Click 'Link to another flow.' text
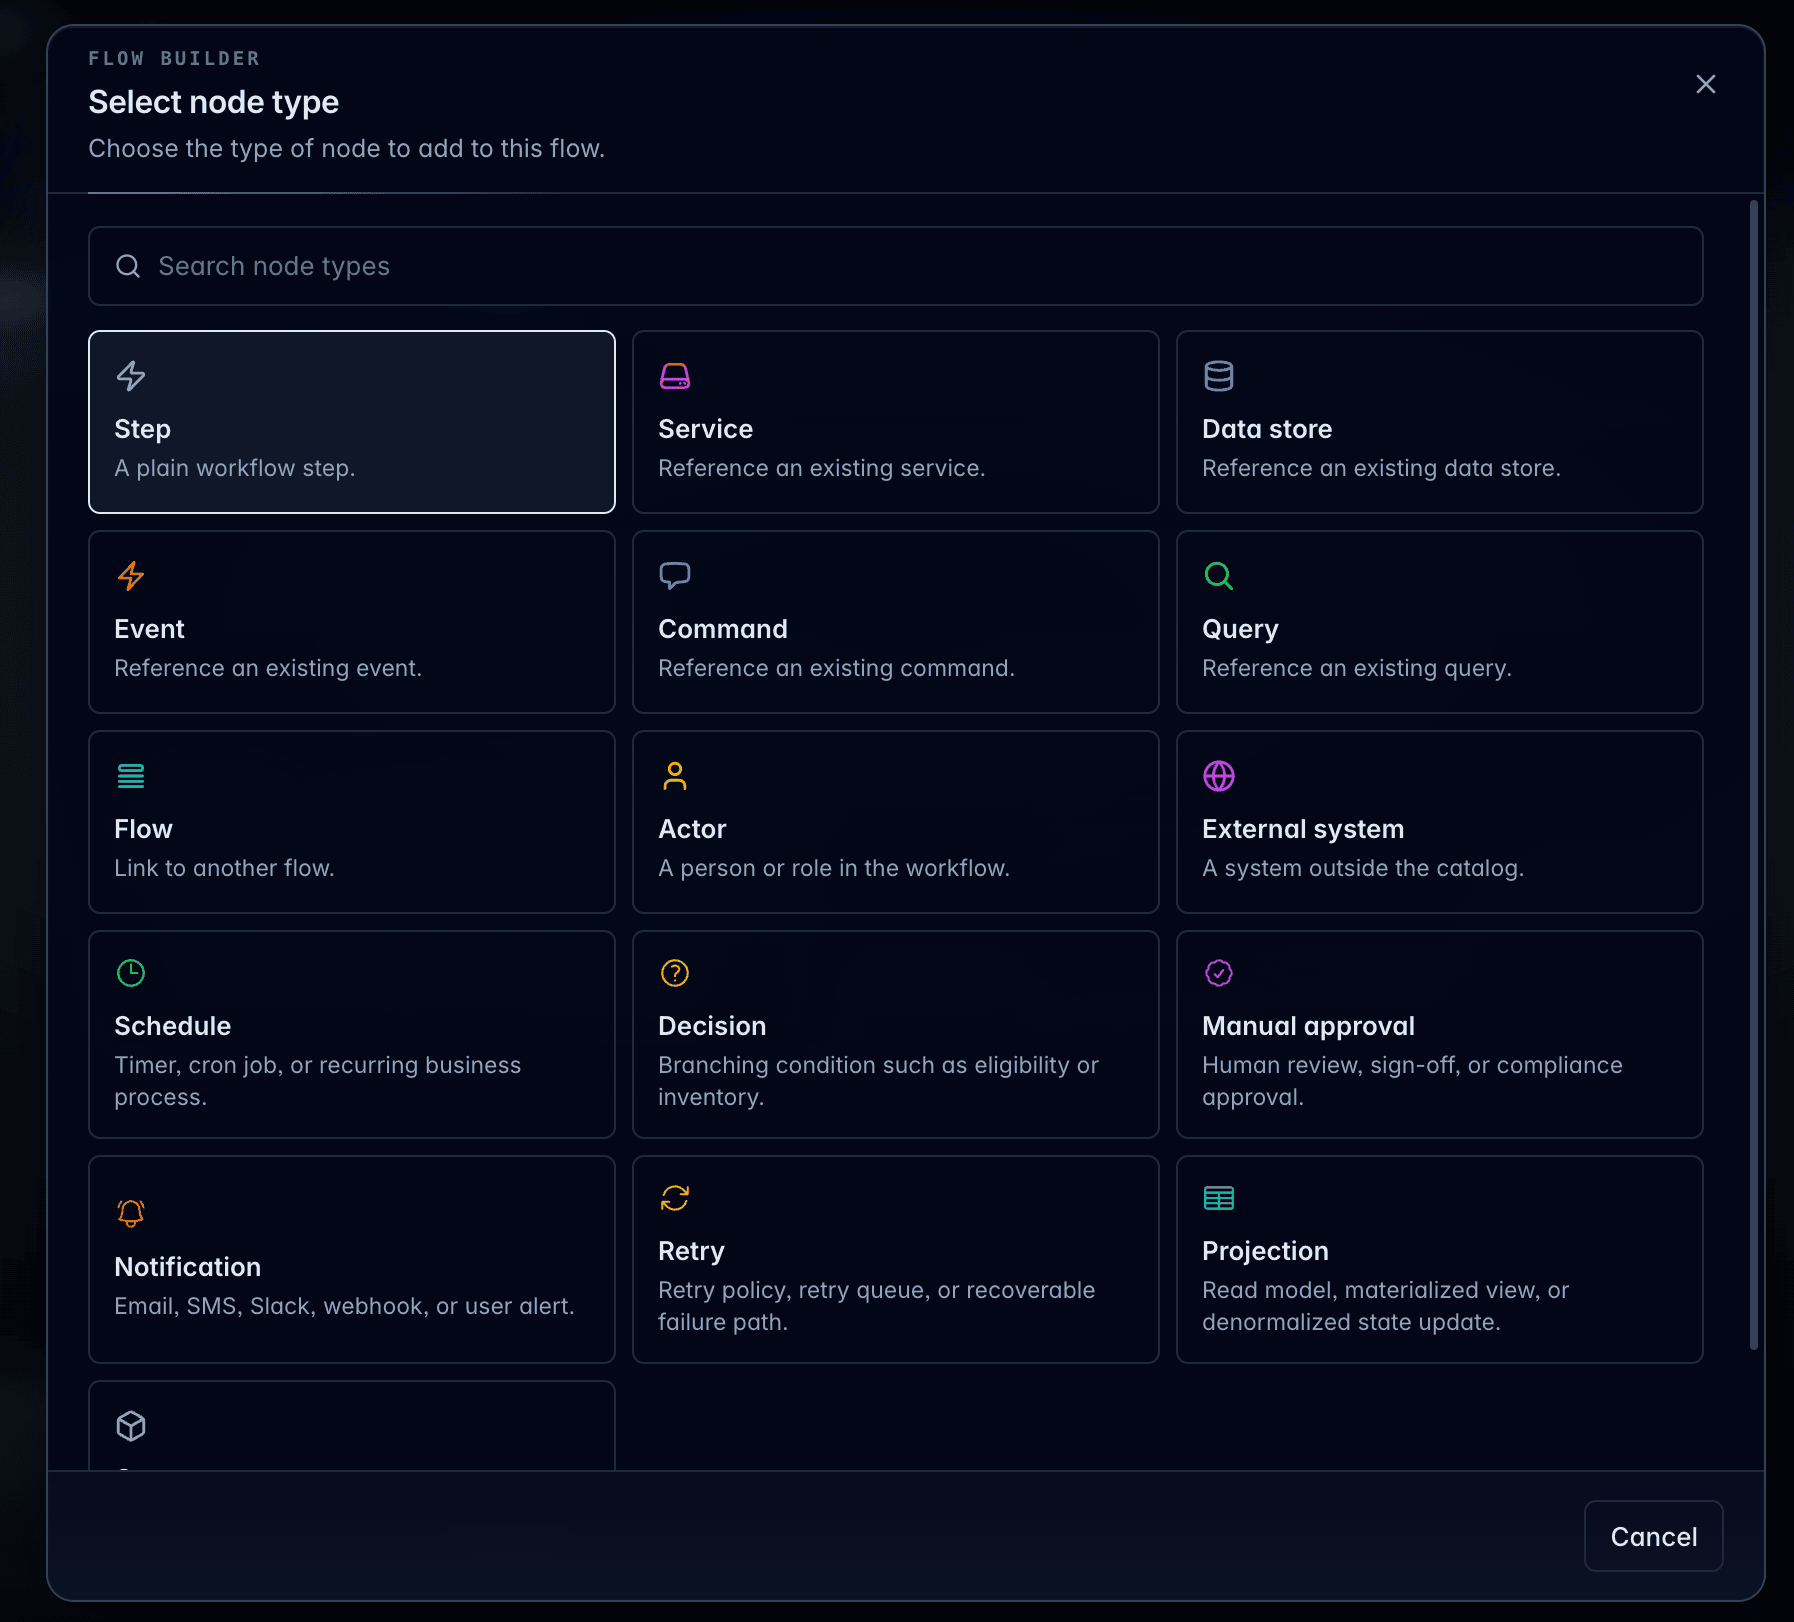The height and width of the screenshot is (1622, 1794). click(224, 868)
